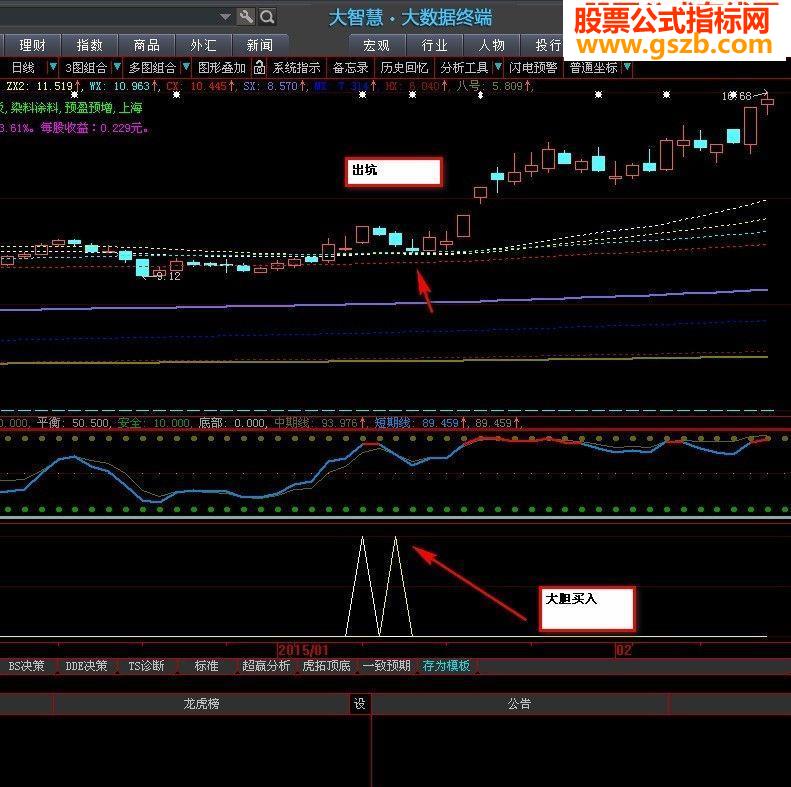The width and height of the screenshot is (791, 787).
Task: Select the 商品 tab
Action: (x=146, y=45)
